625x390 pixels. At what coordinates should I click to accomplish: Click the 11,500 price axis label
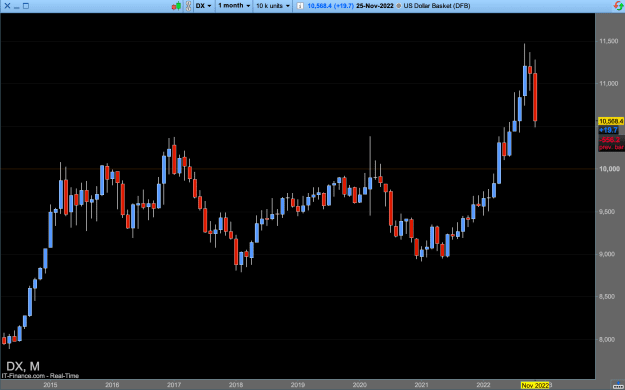[x=609, y=41]
